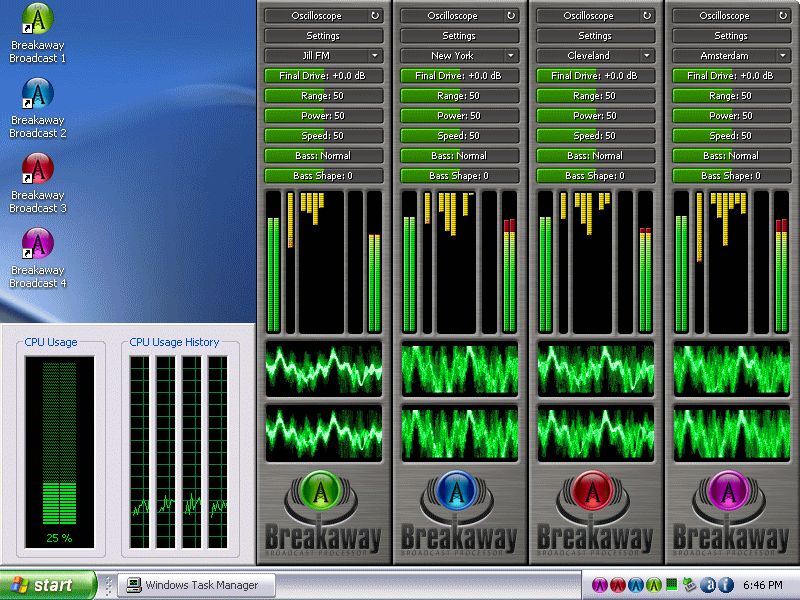The image size is (800, 600).
Task: Click Bass: Normal slider in Amsterdam panel
Action: [732, 156]
